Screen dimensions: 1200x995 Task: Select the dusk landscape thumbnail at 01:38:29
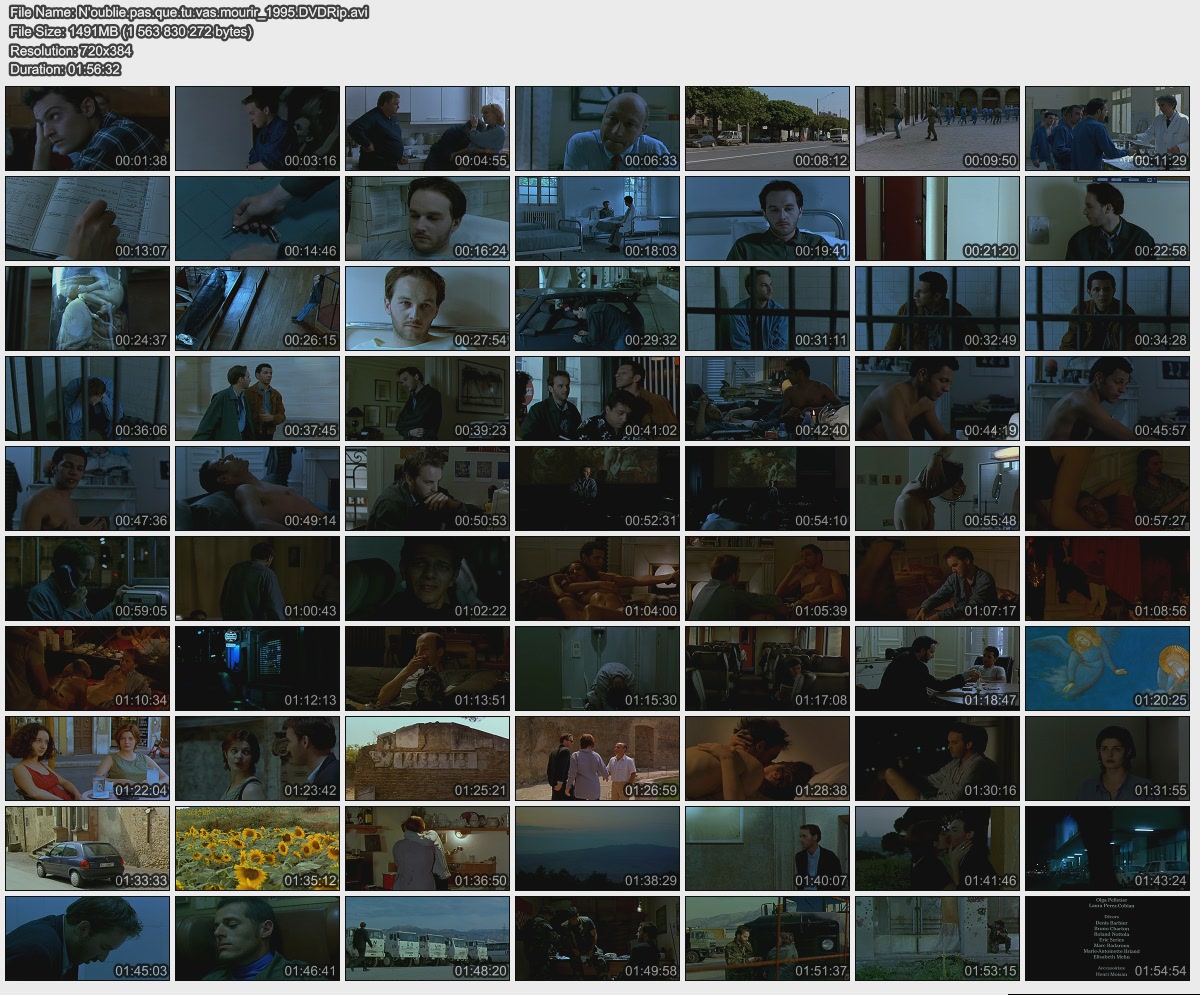point(597,848)
